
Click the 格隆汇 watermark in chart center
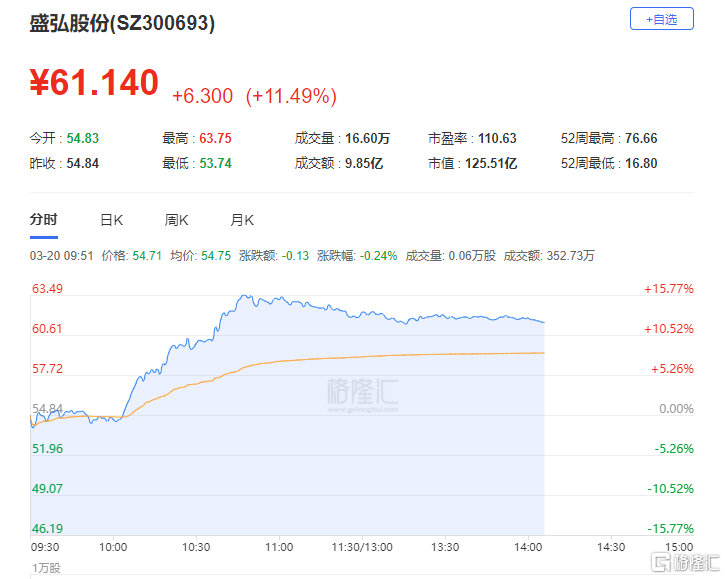pos(362,392)
